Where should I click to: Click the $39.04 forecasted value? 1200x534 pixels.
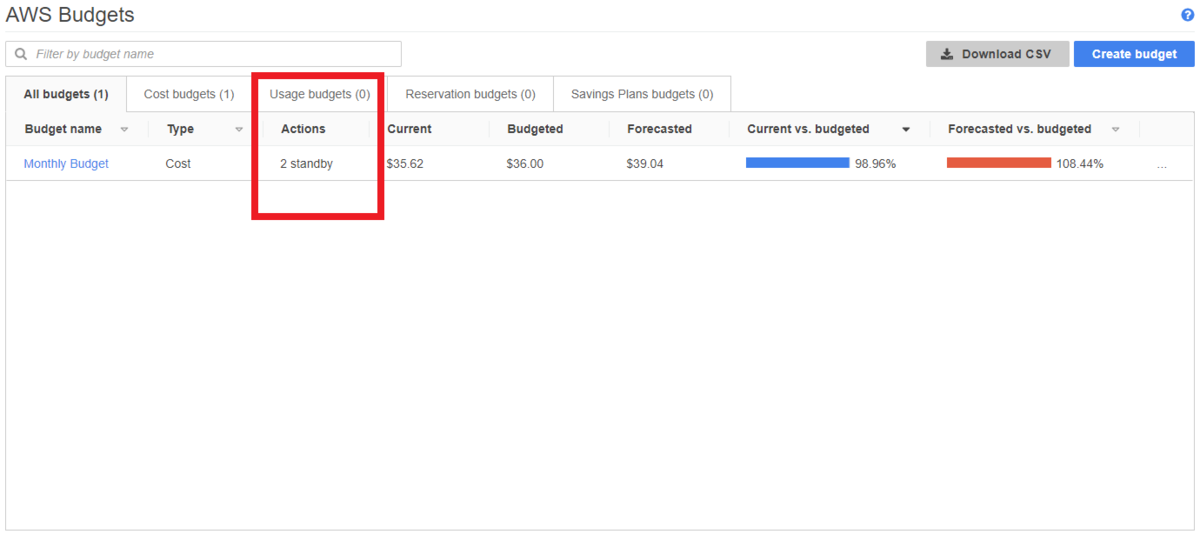tap(645, 164)
